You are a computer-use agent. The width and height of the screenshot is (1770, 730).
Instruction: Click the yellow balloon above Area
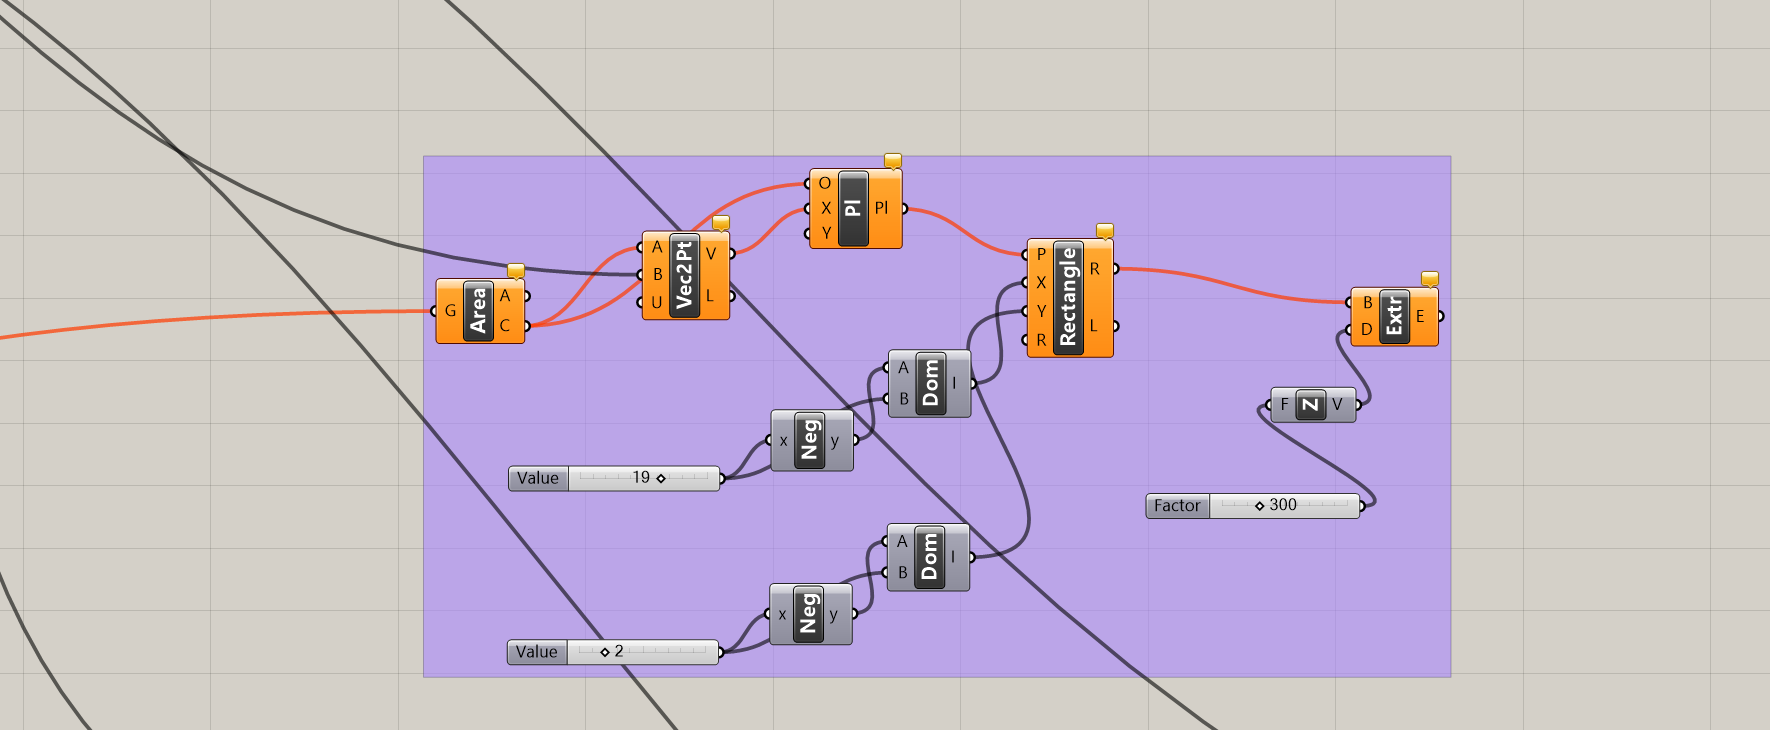(516, 271)
